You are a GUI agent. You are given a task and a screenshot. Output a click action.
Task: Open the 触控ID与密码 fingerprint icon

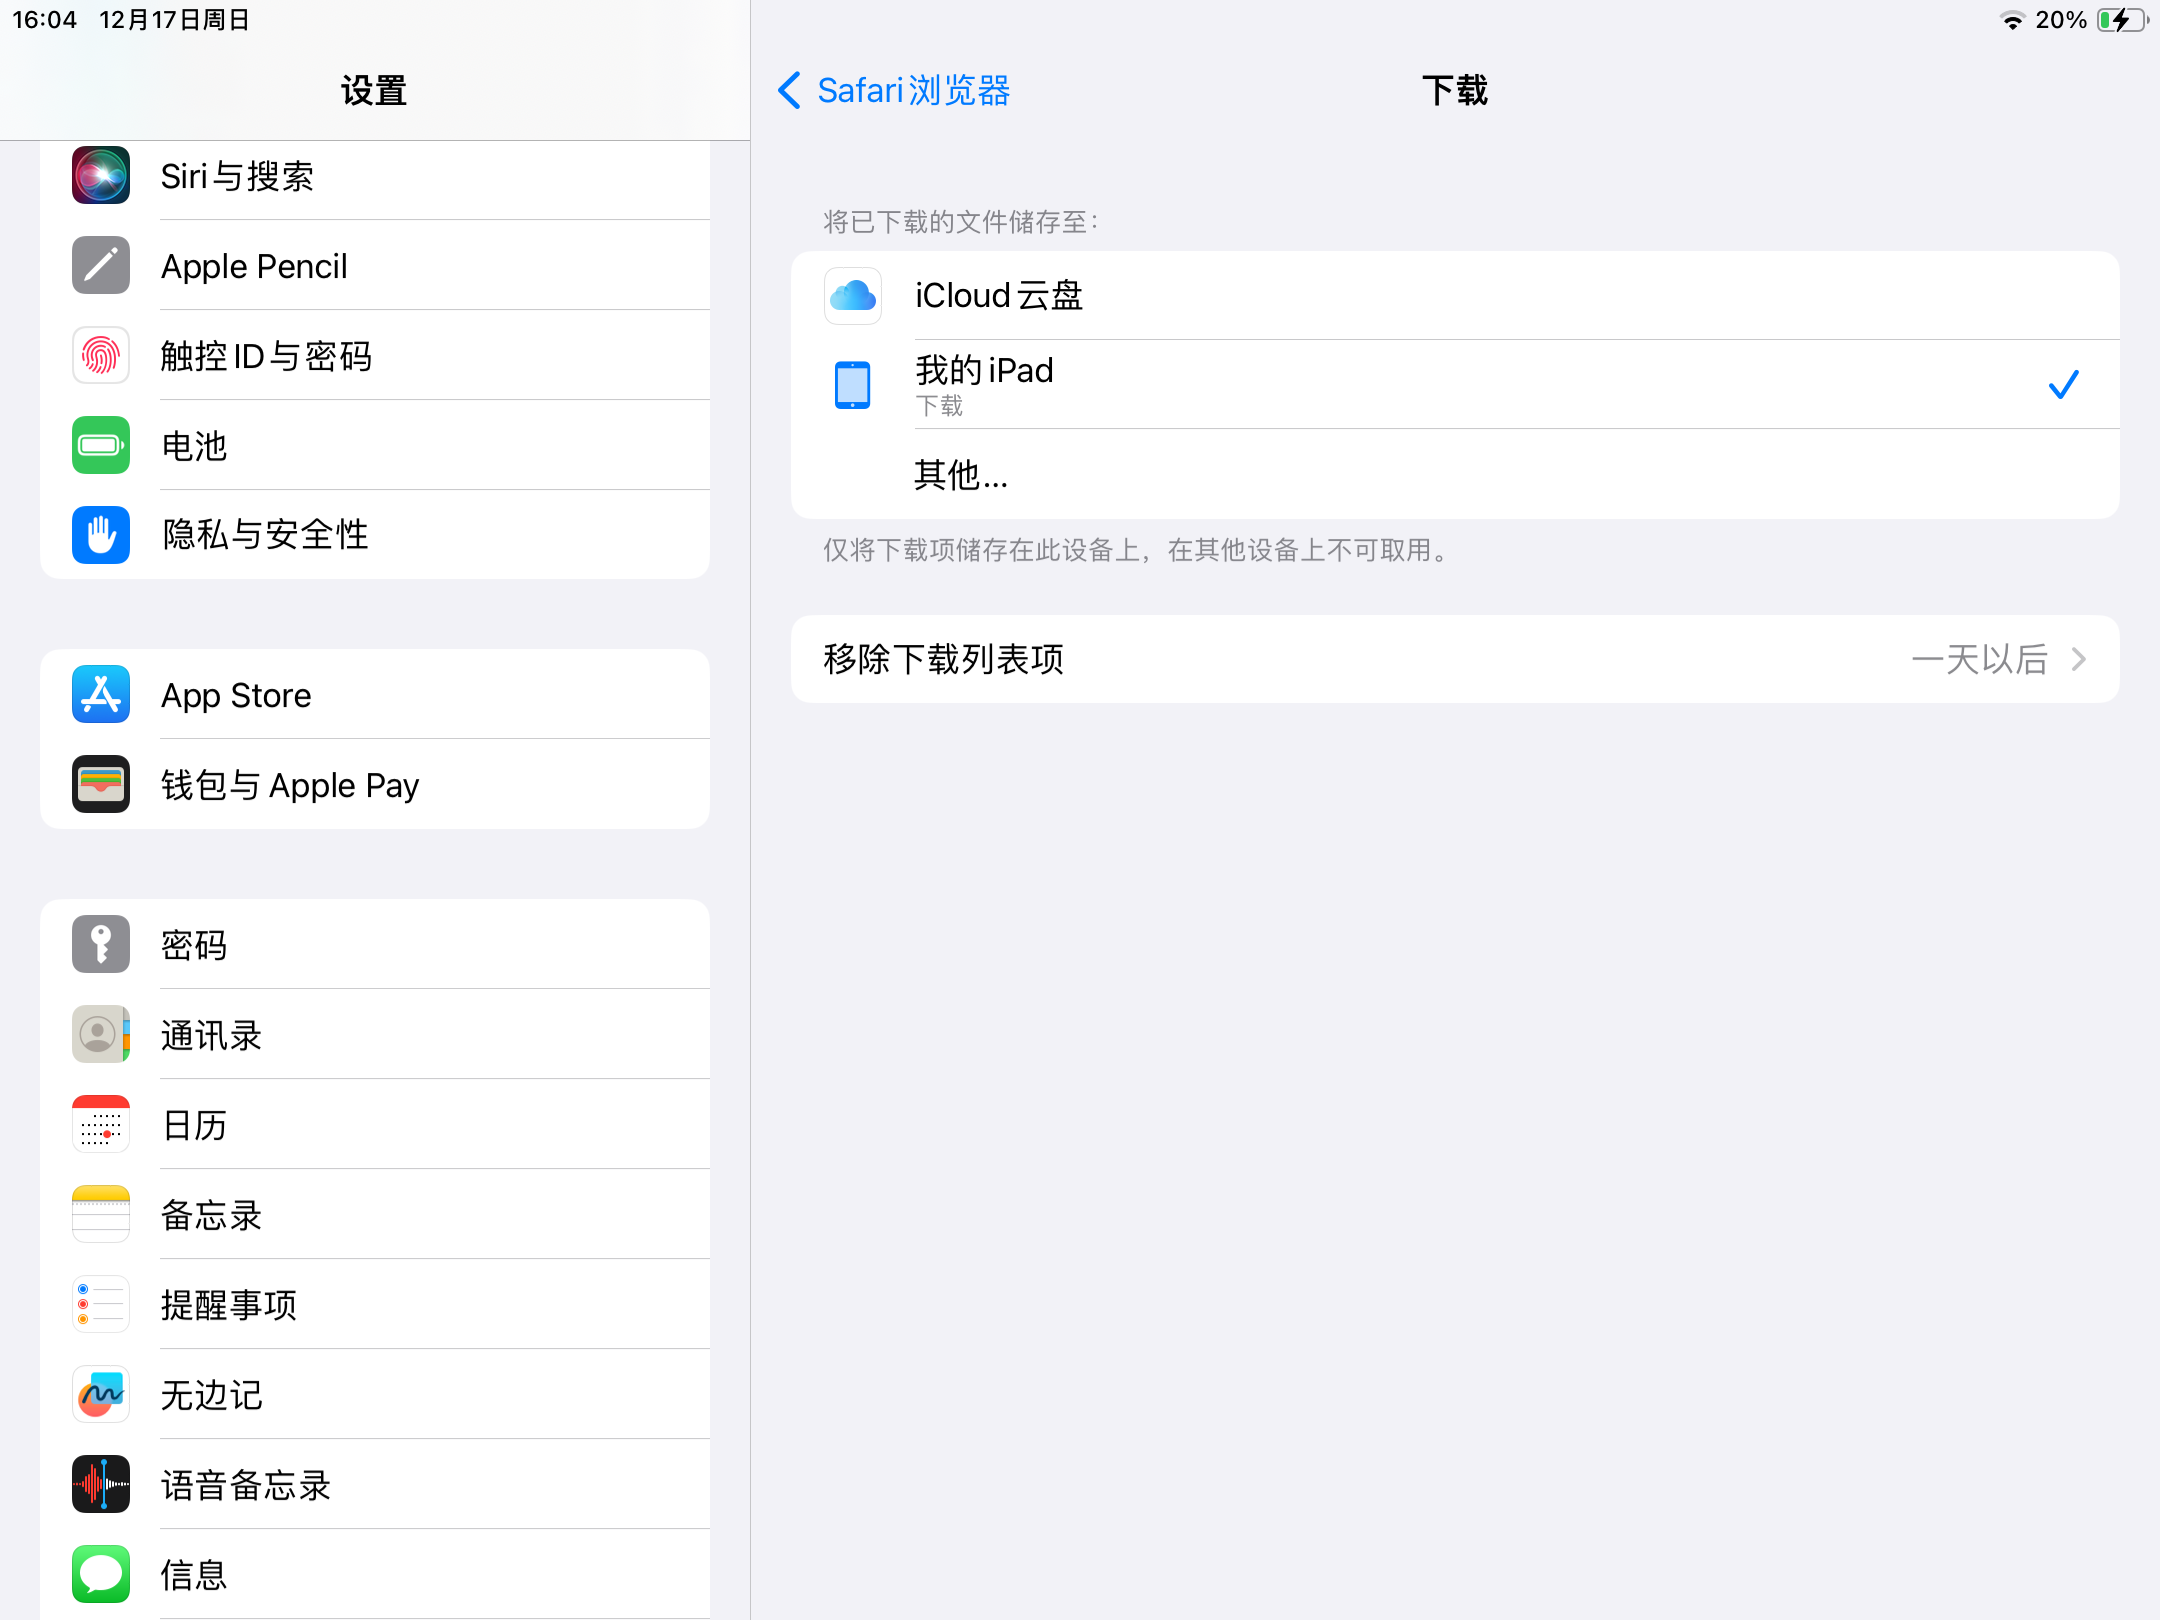101,356
